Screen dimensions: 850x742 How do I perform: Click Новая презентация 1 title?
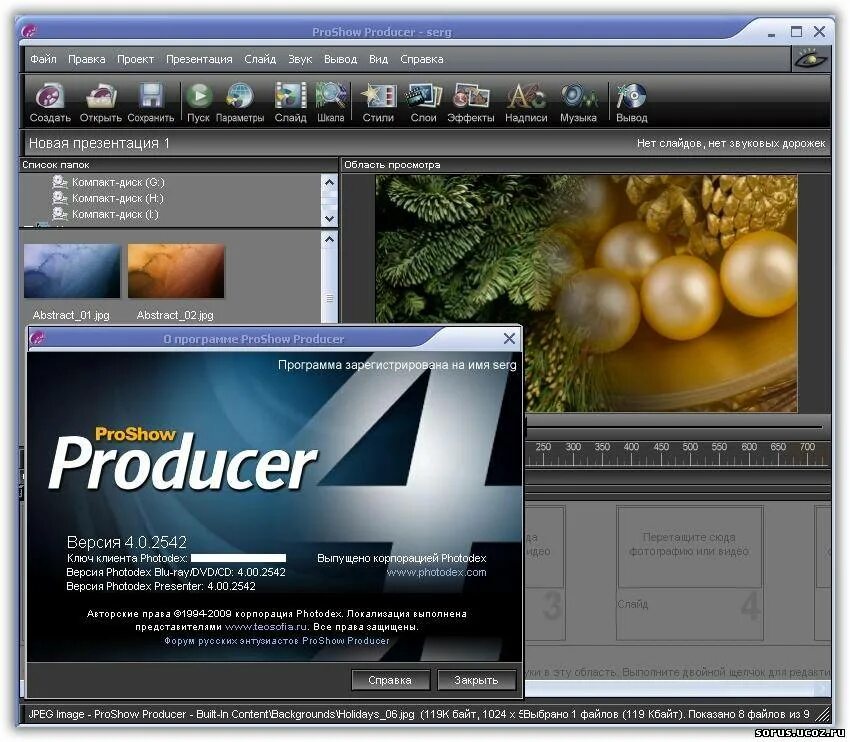pyautogui.click(x=99, y=143)
